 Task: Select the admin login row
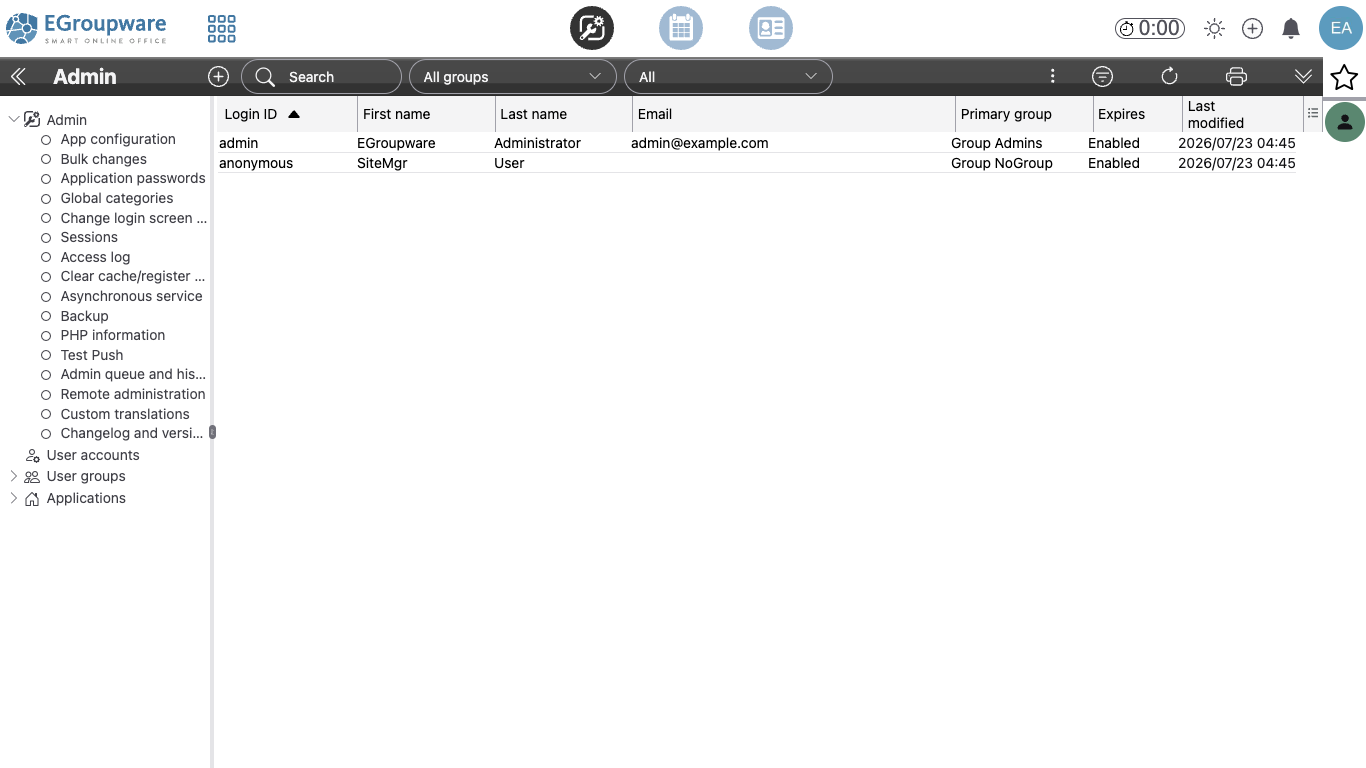[x=757, y=143]
